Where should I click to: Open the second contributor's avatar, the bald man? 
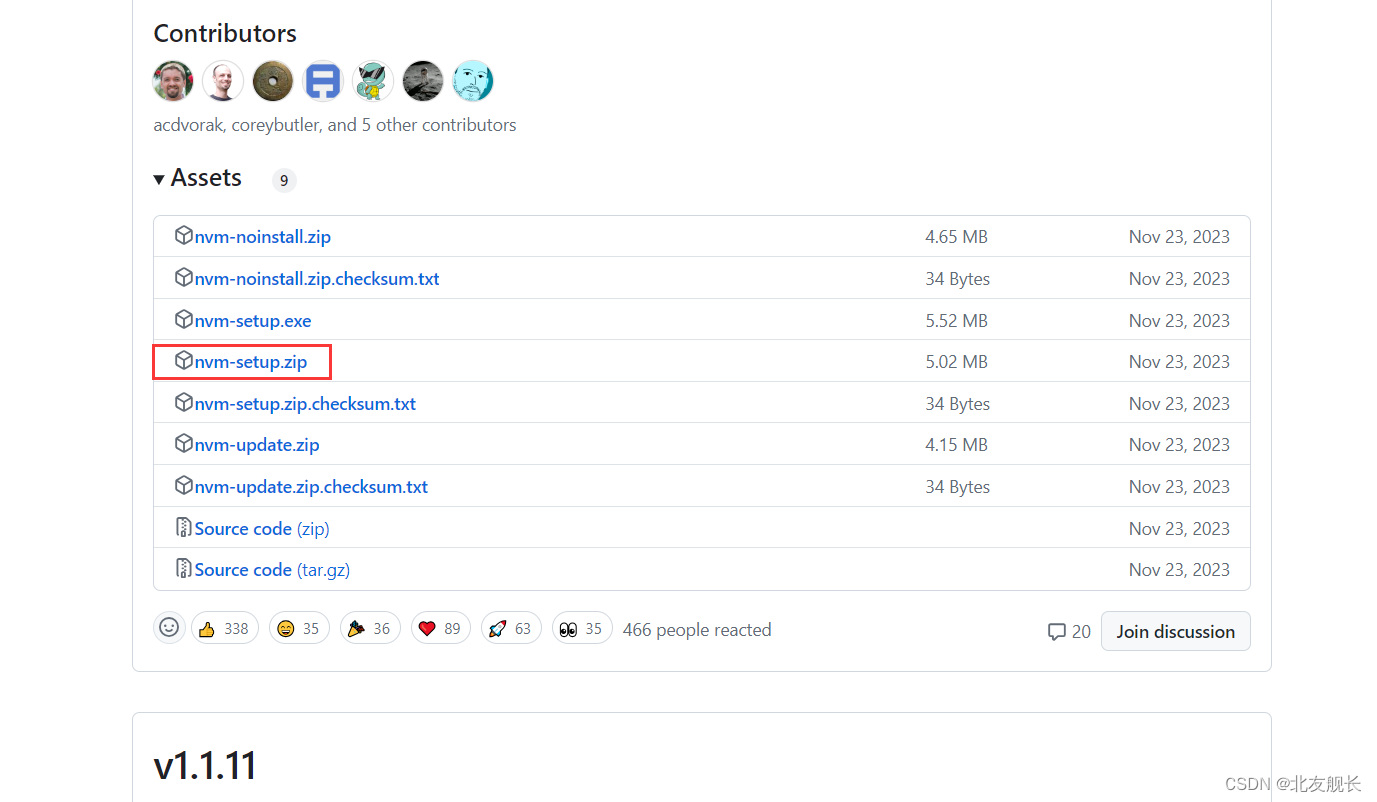pos(223,81)
